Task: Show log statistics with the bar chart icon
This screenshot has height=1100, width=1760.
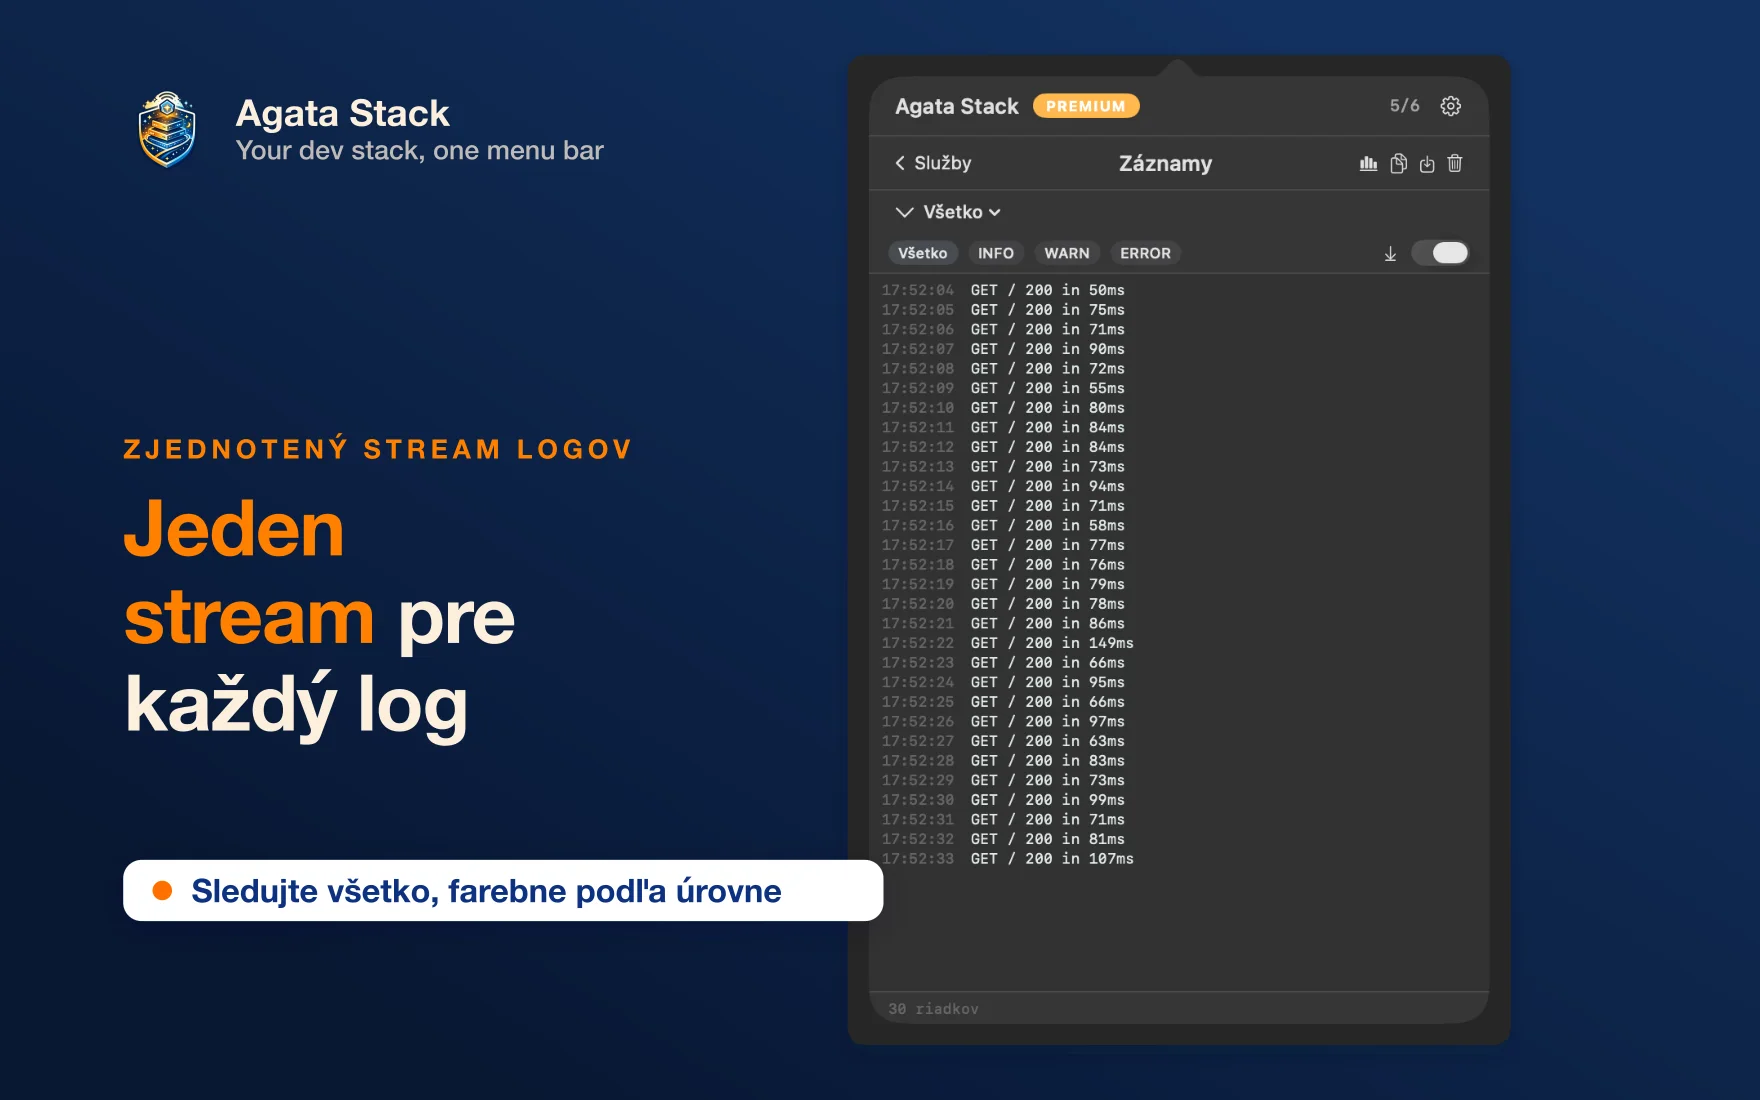Action: coord(1368,163)
